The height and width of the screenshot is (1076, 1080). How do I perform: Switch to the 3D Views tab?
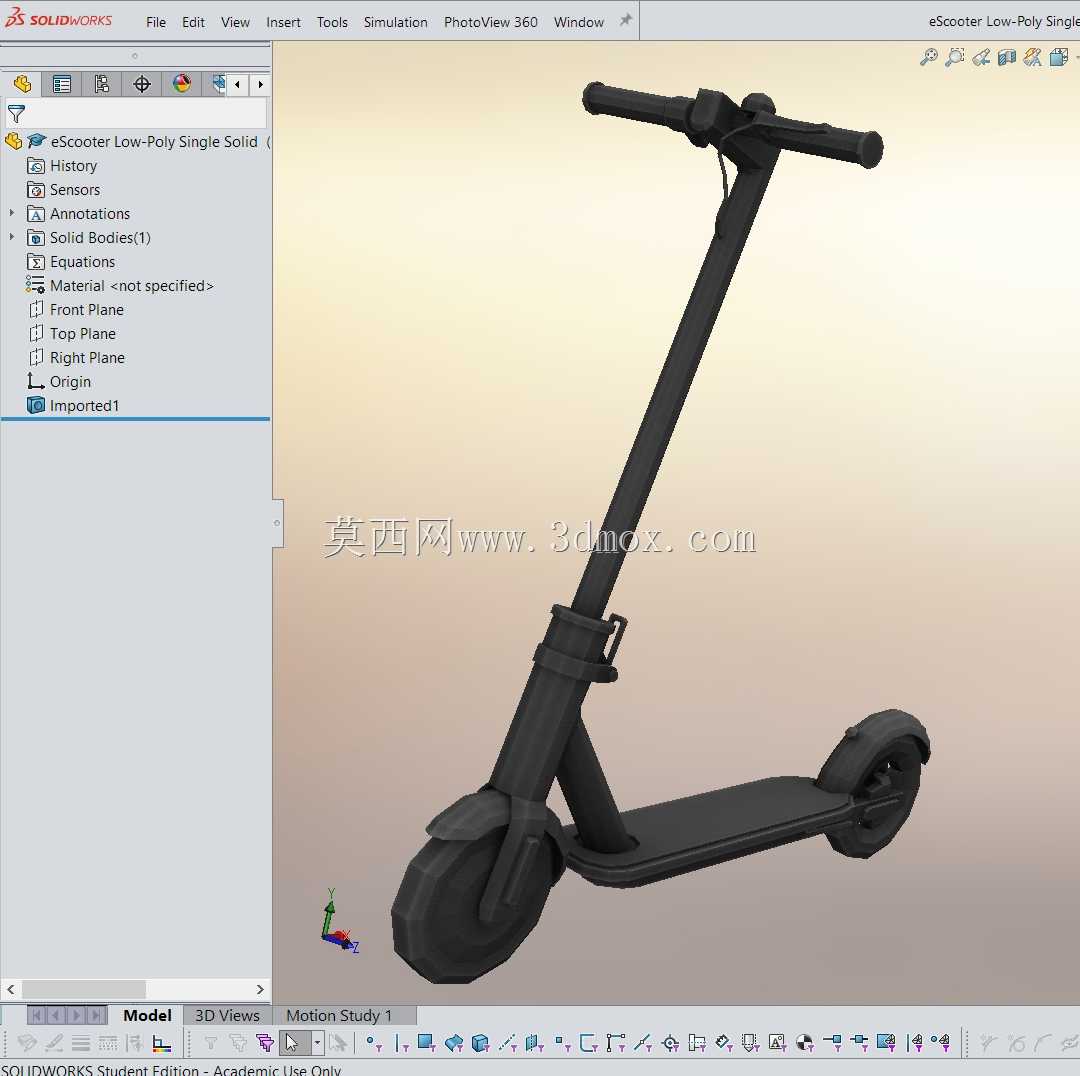pos(227,1015)
